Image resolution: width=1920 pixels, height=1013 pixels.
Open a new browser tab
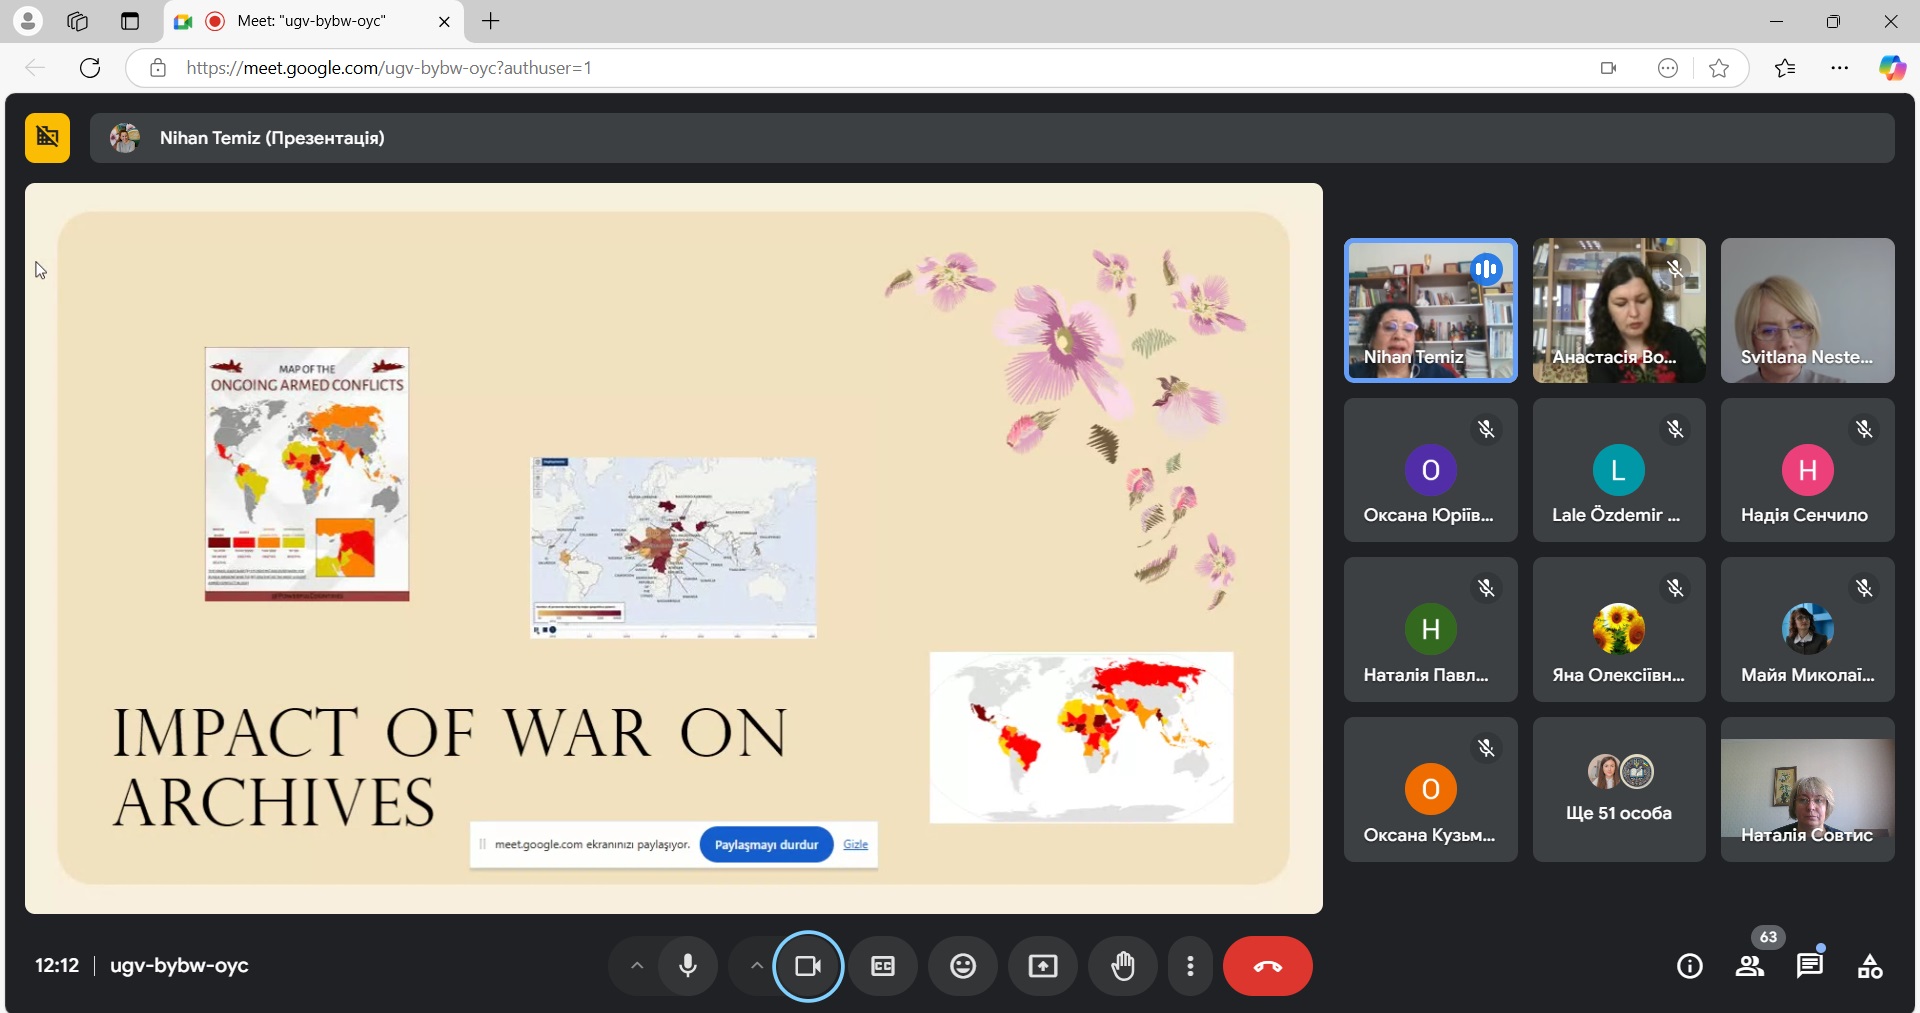[x=490, y=21]
